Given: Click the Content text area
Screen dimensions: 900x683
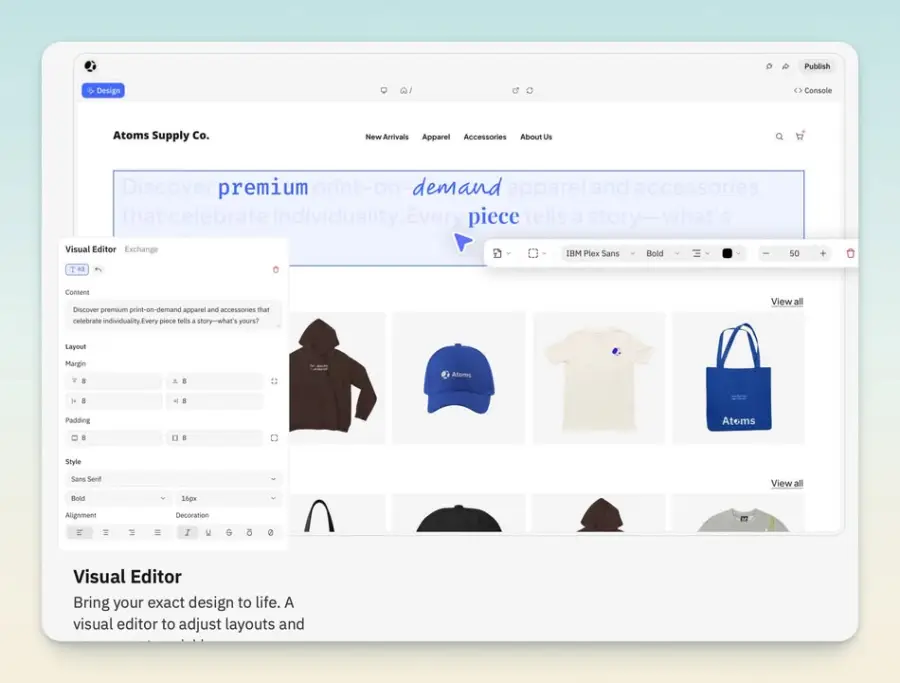Looking at the screenshot, I should coord(173,315).
